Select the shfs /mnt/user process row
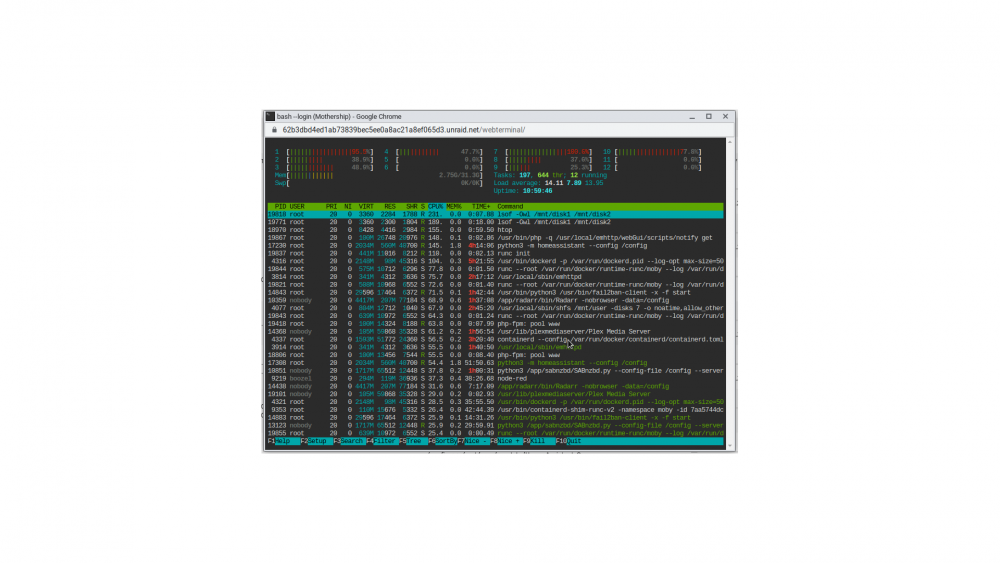Screen dimensions: 1000x563 [x=496, y=308]
